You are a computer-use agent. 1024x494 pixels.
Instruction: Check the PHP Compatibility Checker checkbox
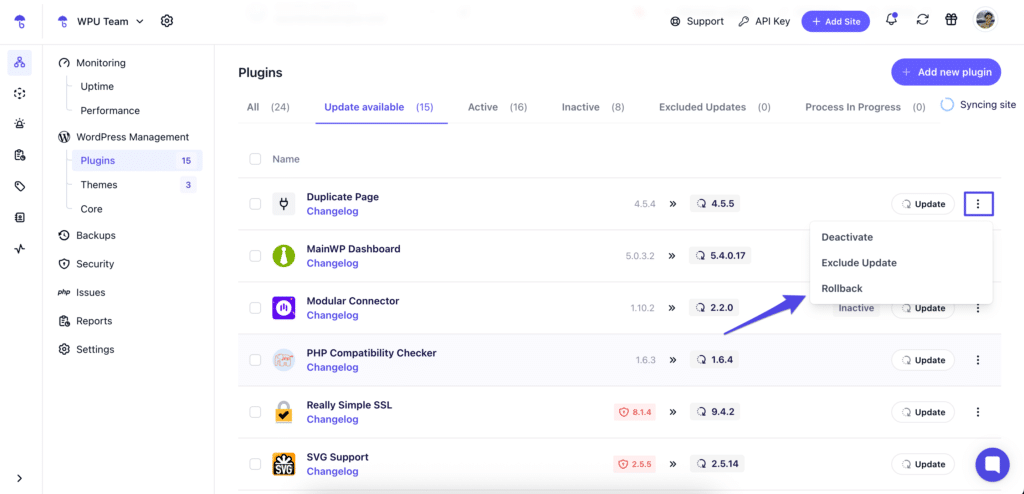coord(255,360)
